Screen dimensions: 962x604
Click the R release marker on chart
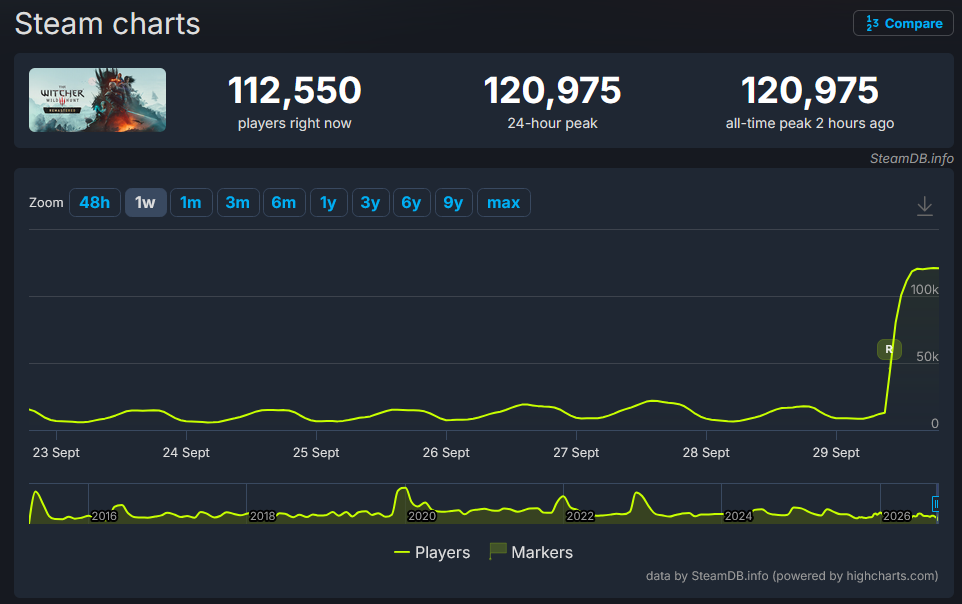coord(889,349)
